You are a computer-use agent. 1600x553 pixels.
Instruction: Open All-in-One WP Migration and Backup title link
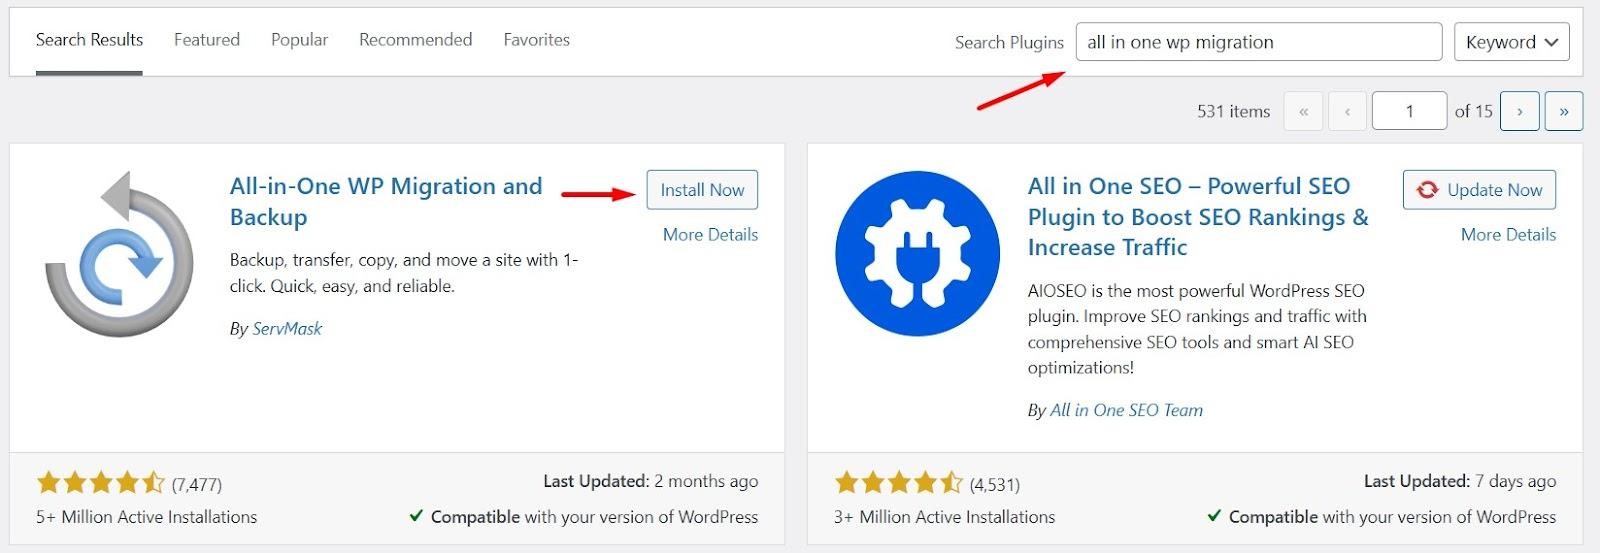tap(386, 201)
